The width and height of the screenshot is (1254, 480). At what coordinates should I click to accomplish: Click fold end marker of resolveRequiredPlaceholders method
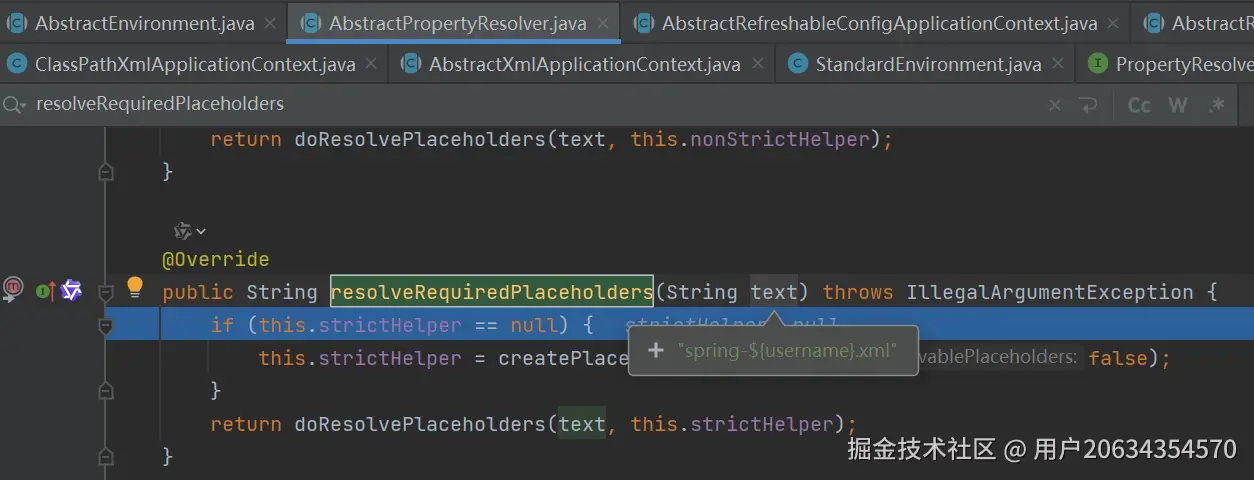click(106, 456)
